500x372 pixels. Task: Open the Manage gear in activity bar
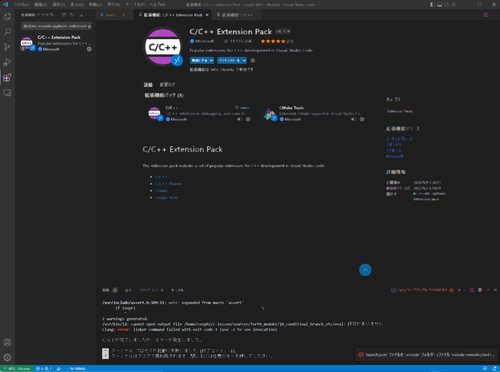tap(7, 358)
